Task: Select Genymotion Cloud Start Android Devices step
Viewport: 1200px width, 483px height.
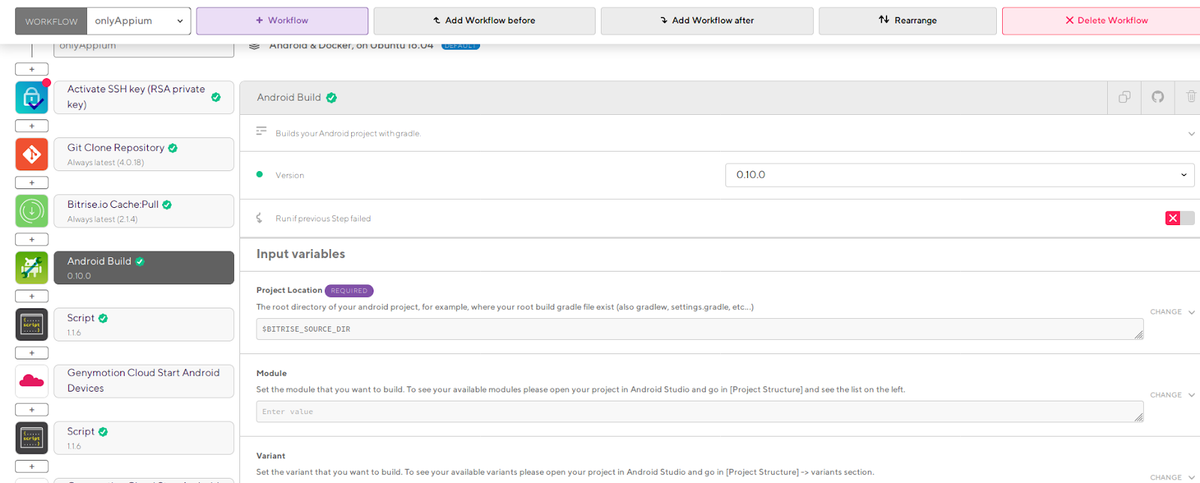Action: point(144,381)
